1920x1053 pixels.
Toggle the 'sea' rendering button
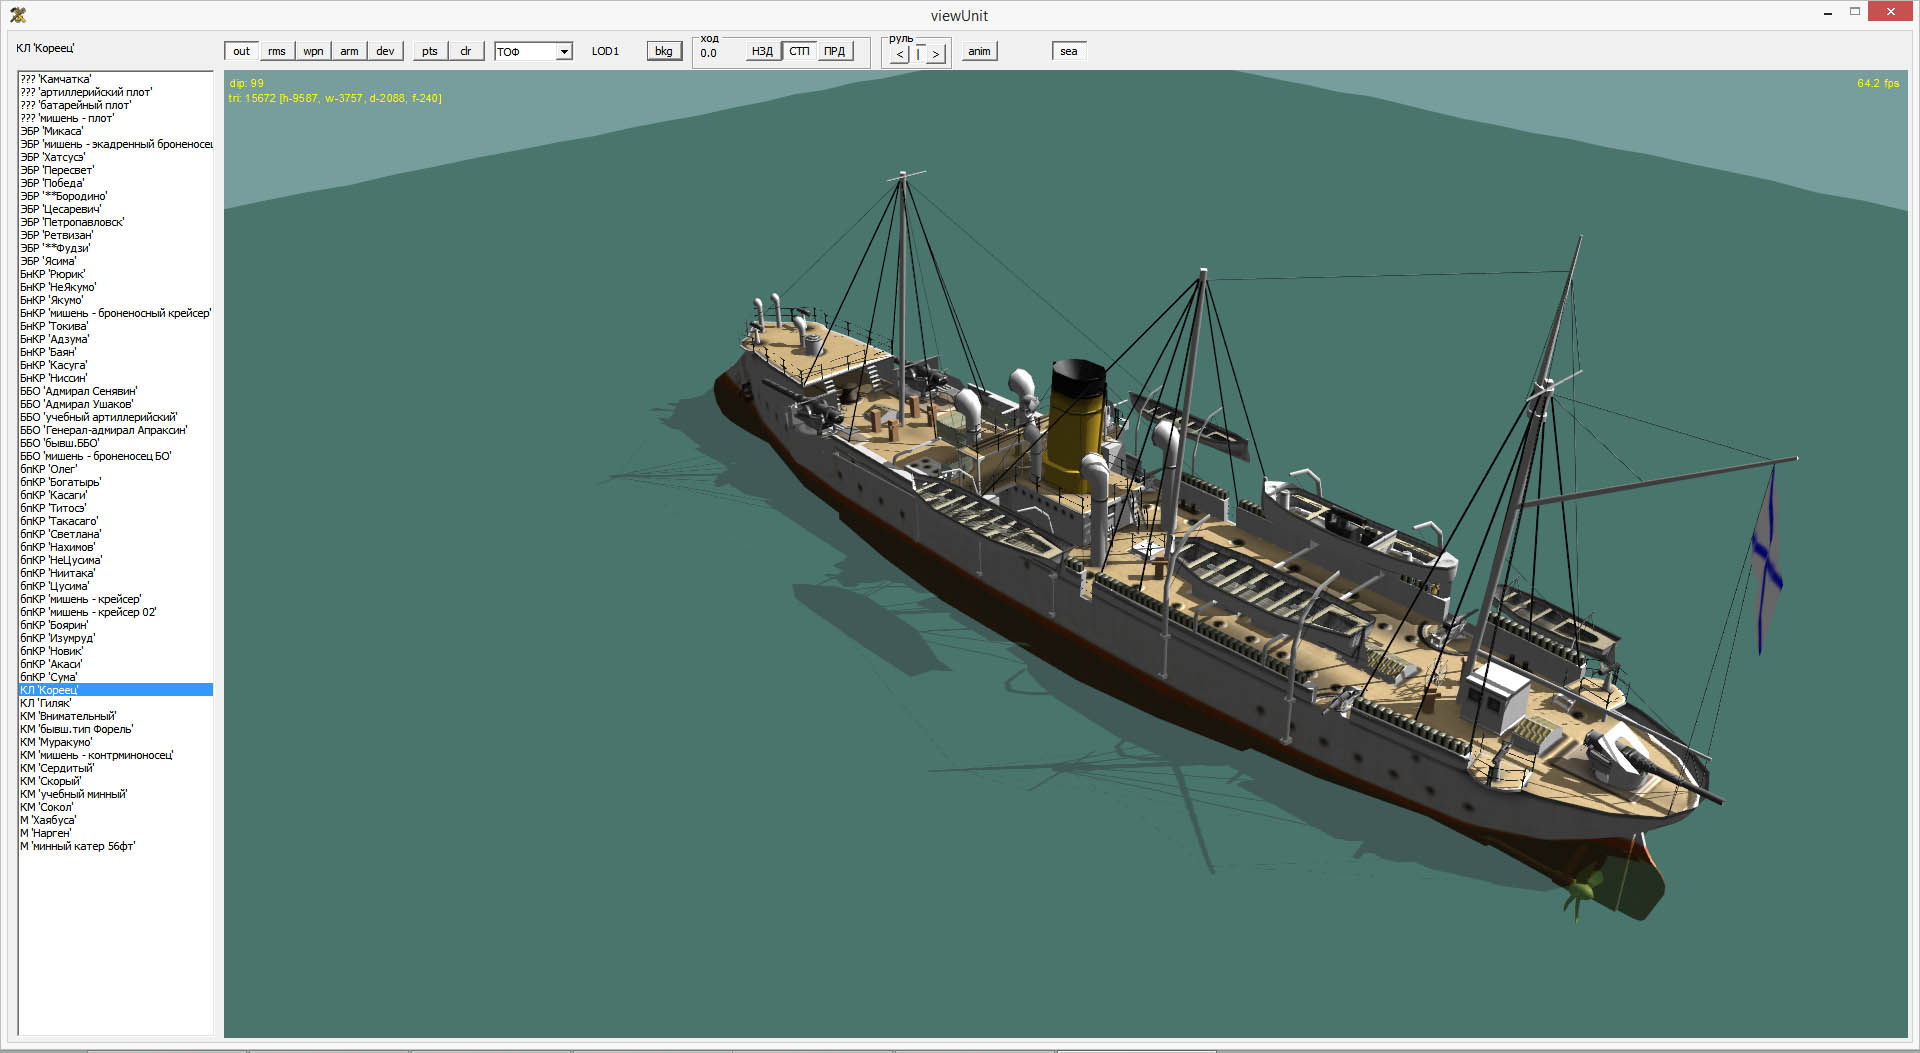pos(1068,51)
